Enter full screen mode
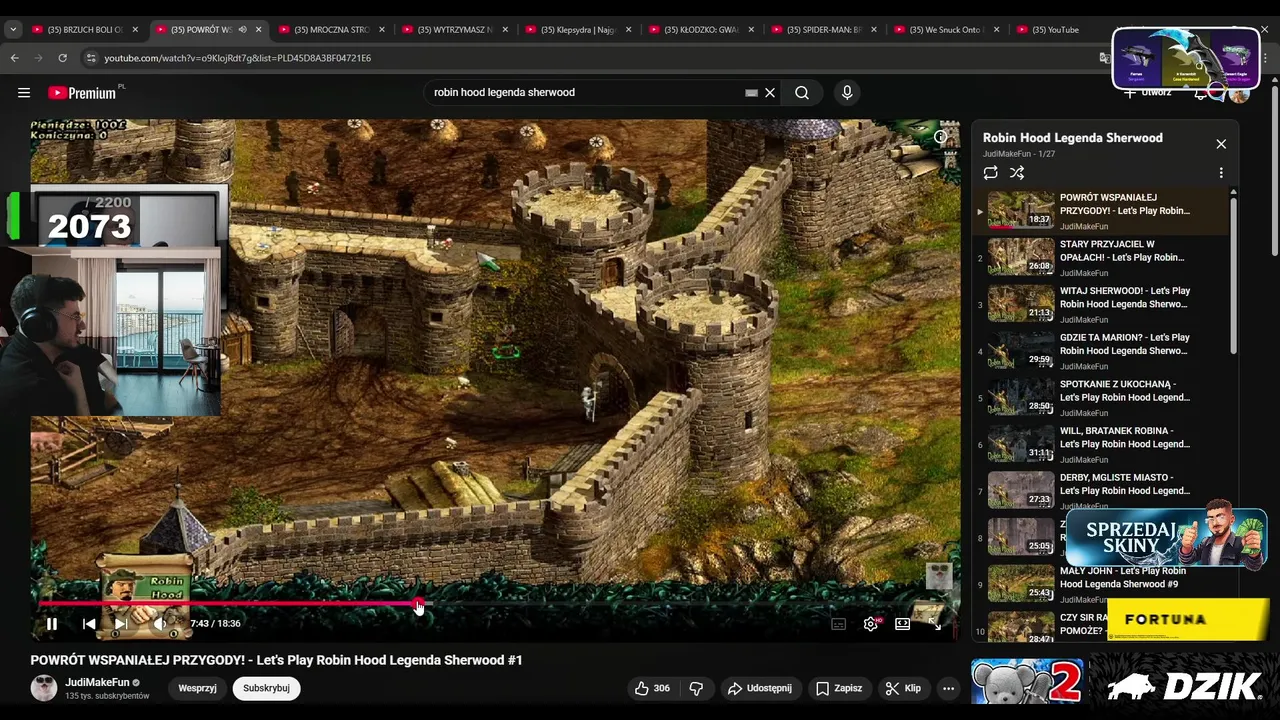The image size is (1280, 720). (934, 623)
